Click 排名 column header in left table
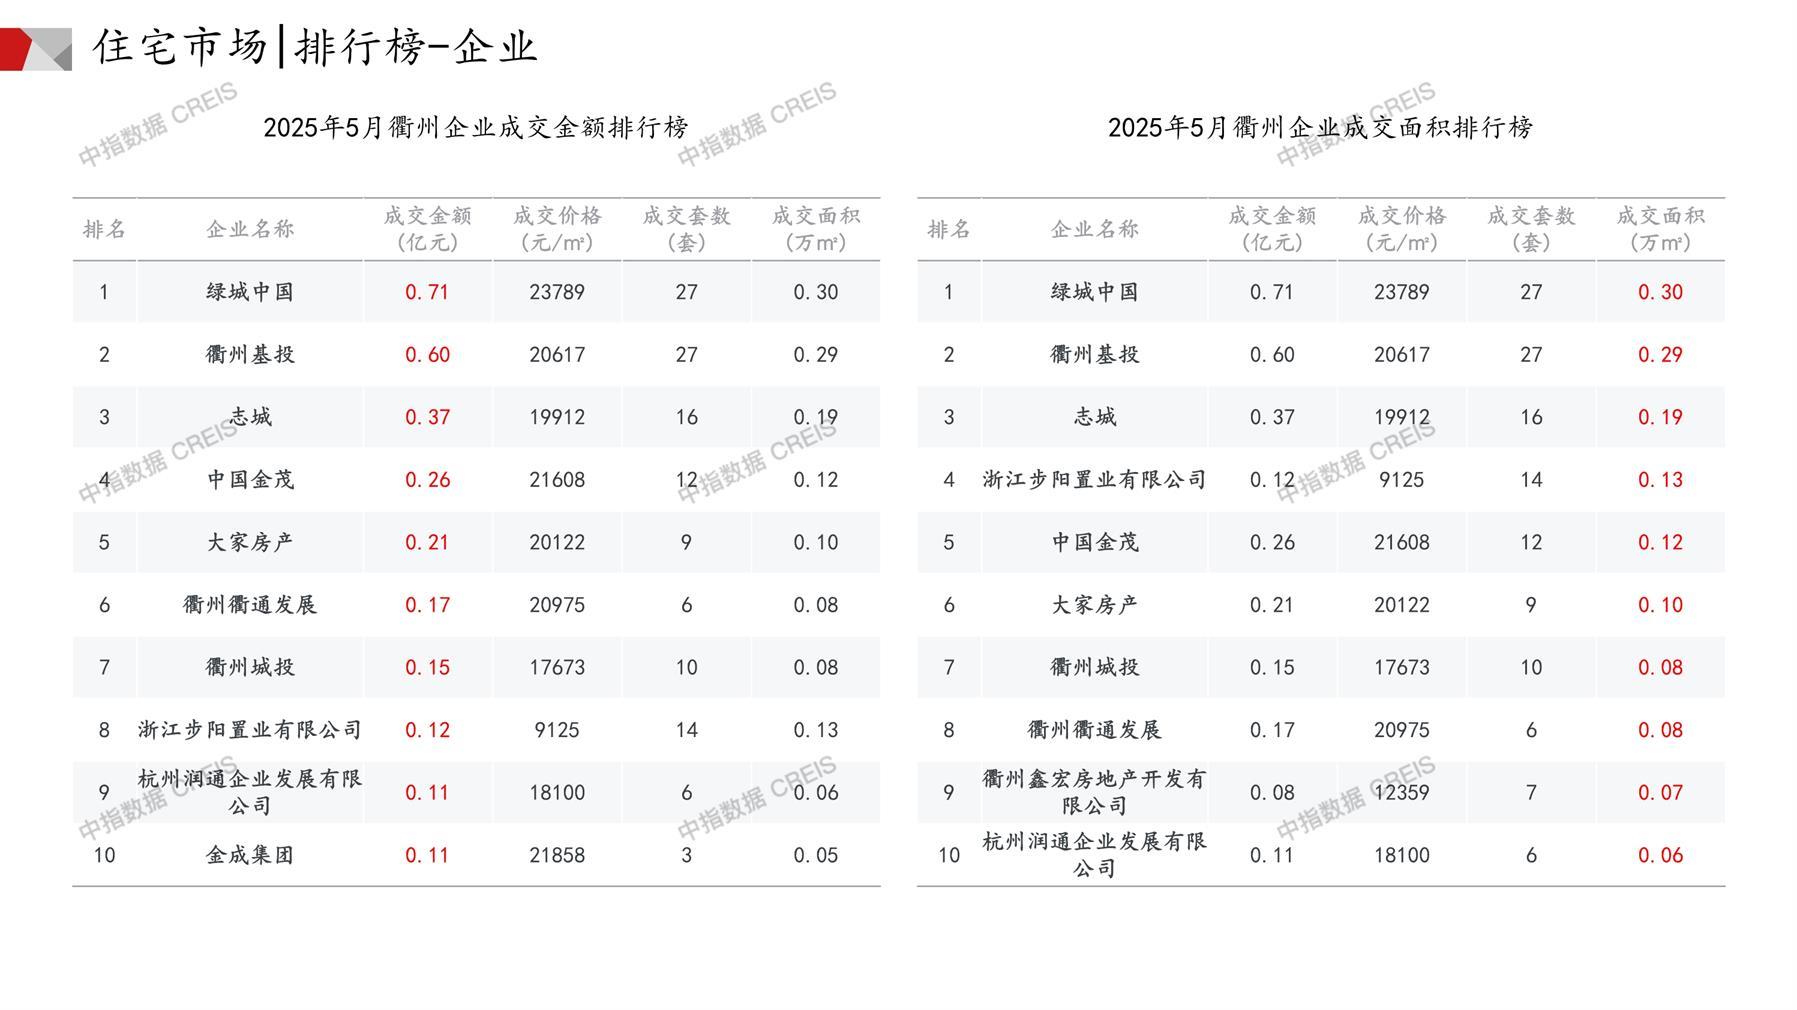The width and height of the screenshot is (1797, 1010). [104, 229]
